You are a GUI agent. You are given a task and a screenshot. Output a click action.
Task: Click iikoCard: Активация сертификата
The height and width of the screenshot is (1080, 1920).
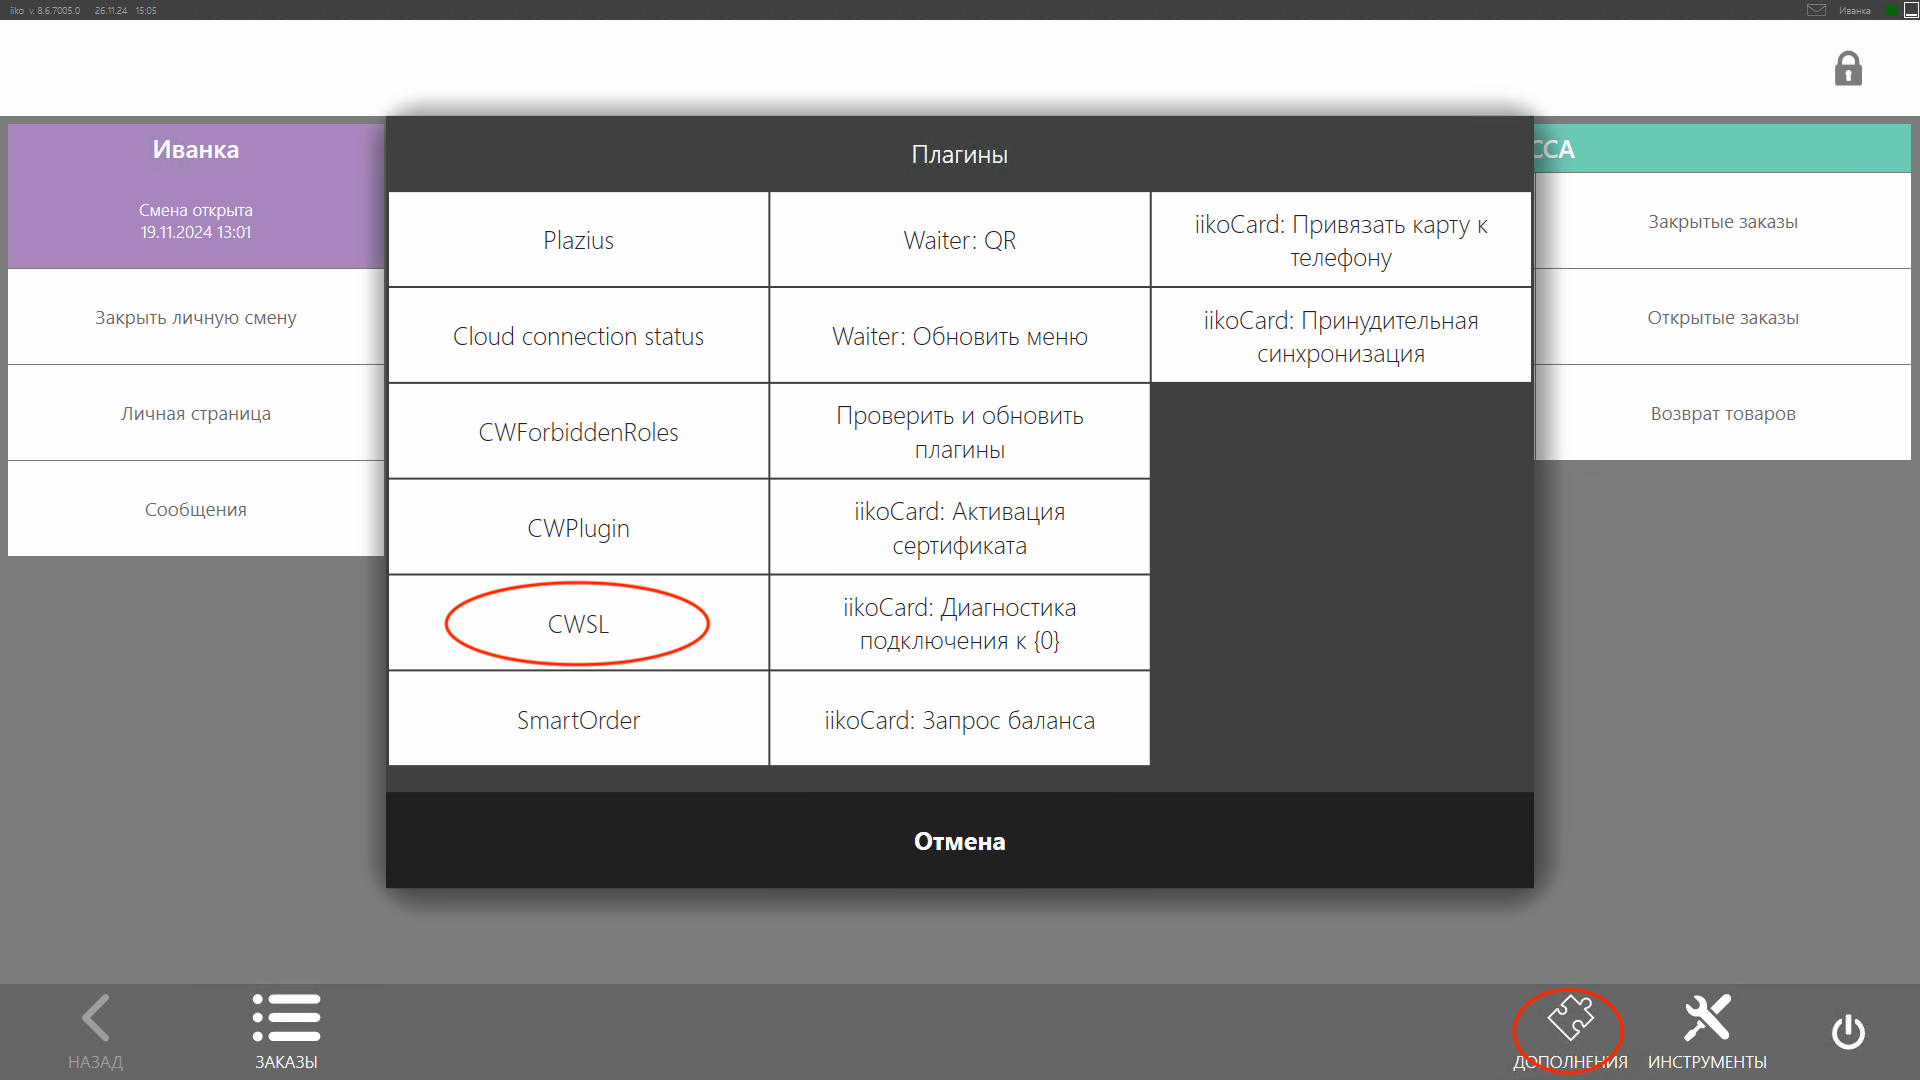point(959,528)
